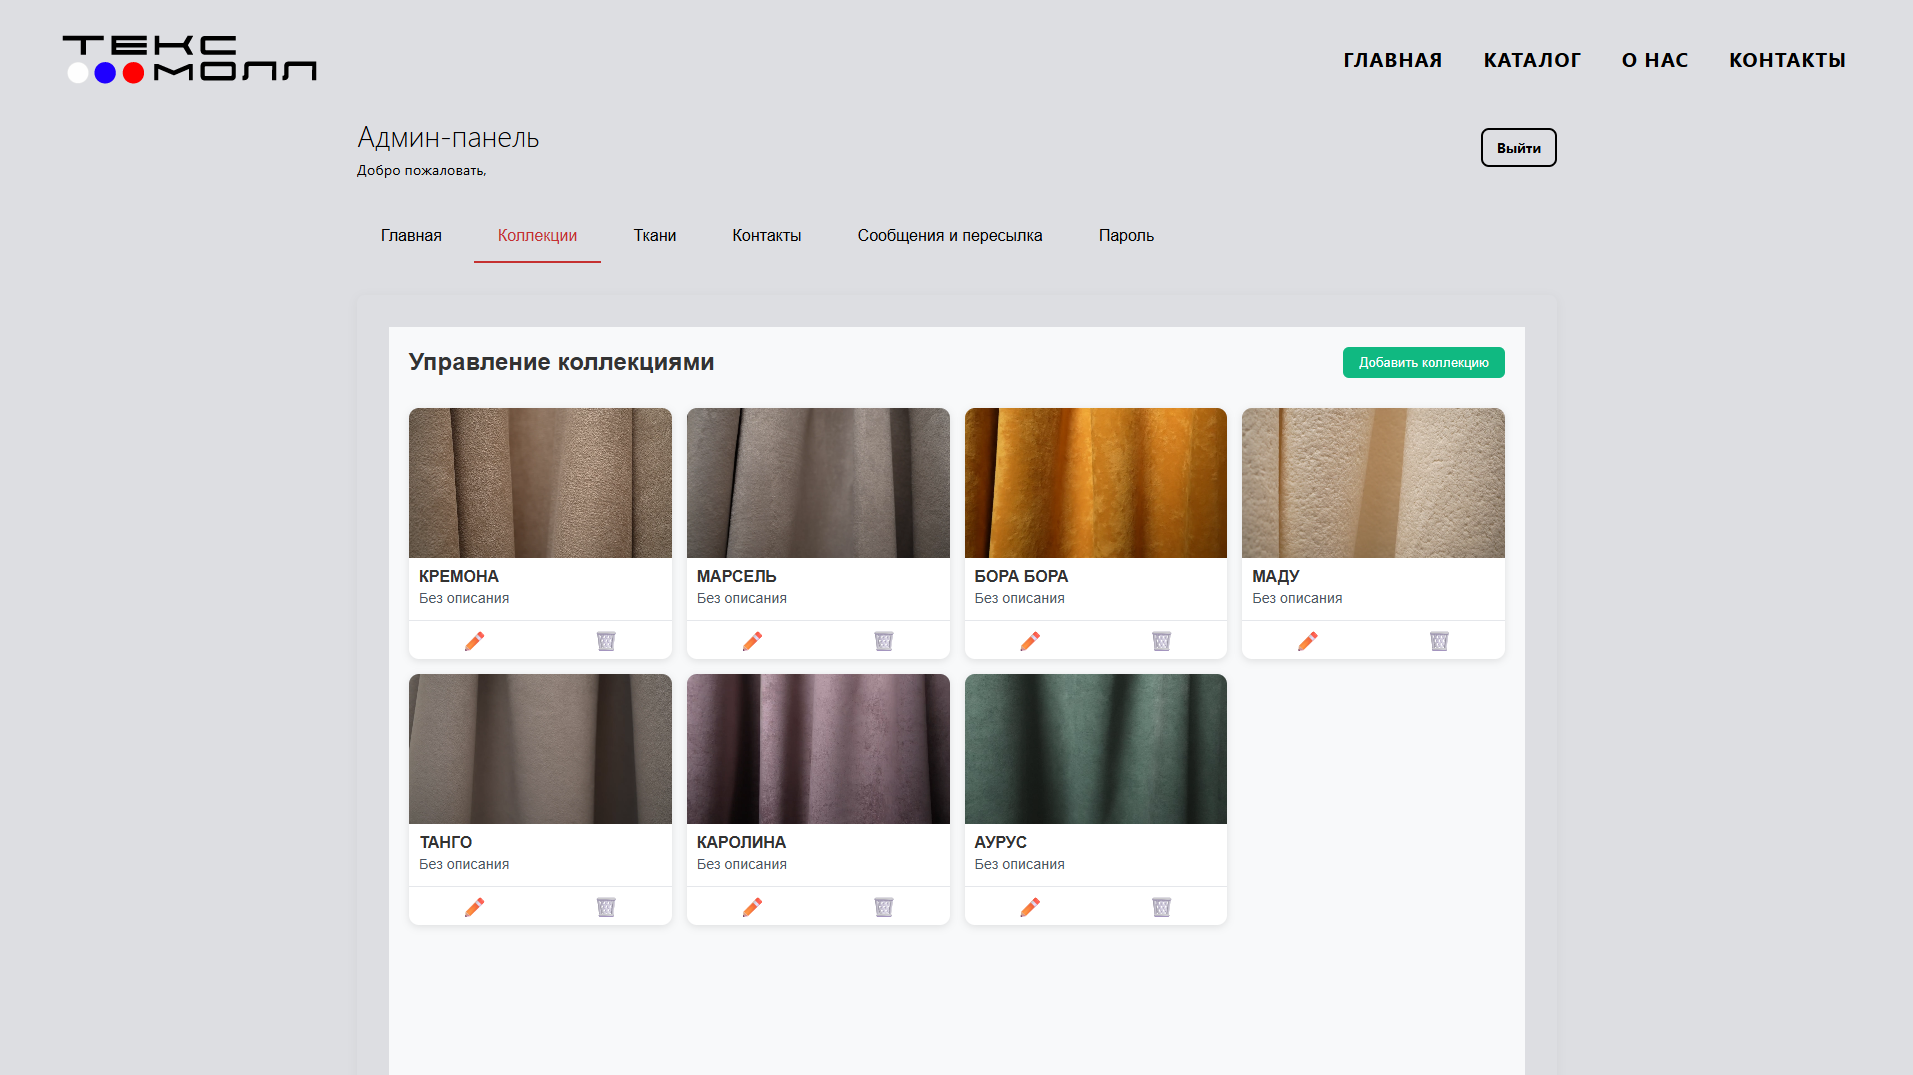Click the ТАНГО collection title

pyautogui.click(x=446, y=842)
